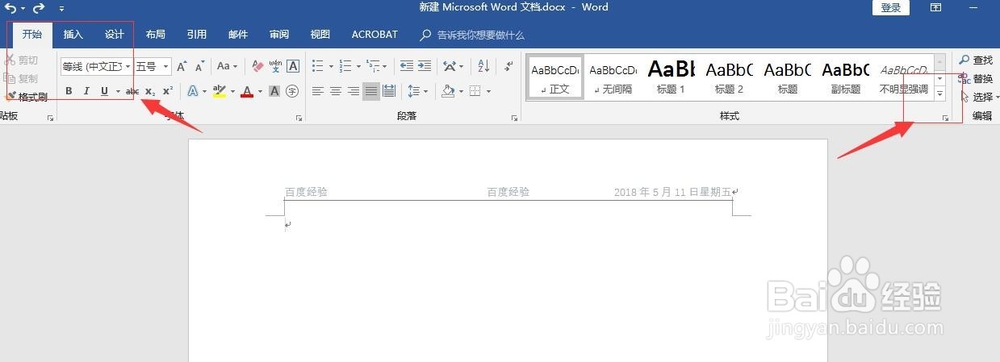The image size is (1000, 362).
Task: Expand the styles gallery more arrow
Action: (939, 93)
